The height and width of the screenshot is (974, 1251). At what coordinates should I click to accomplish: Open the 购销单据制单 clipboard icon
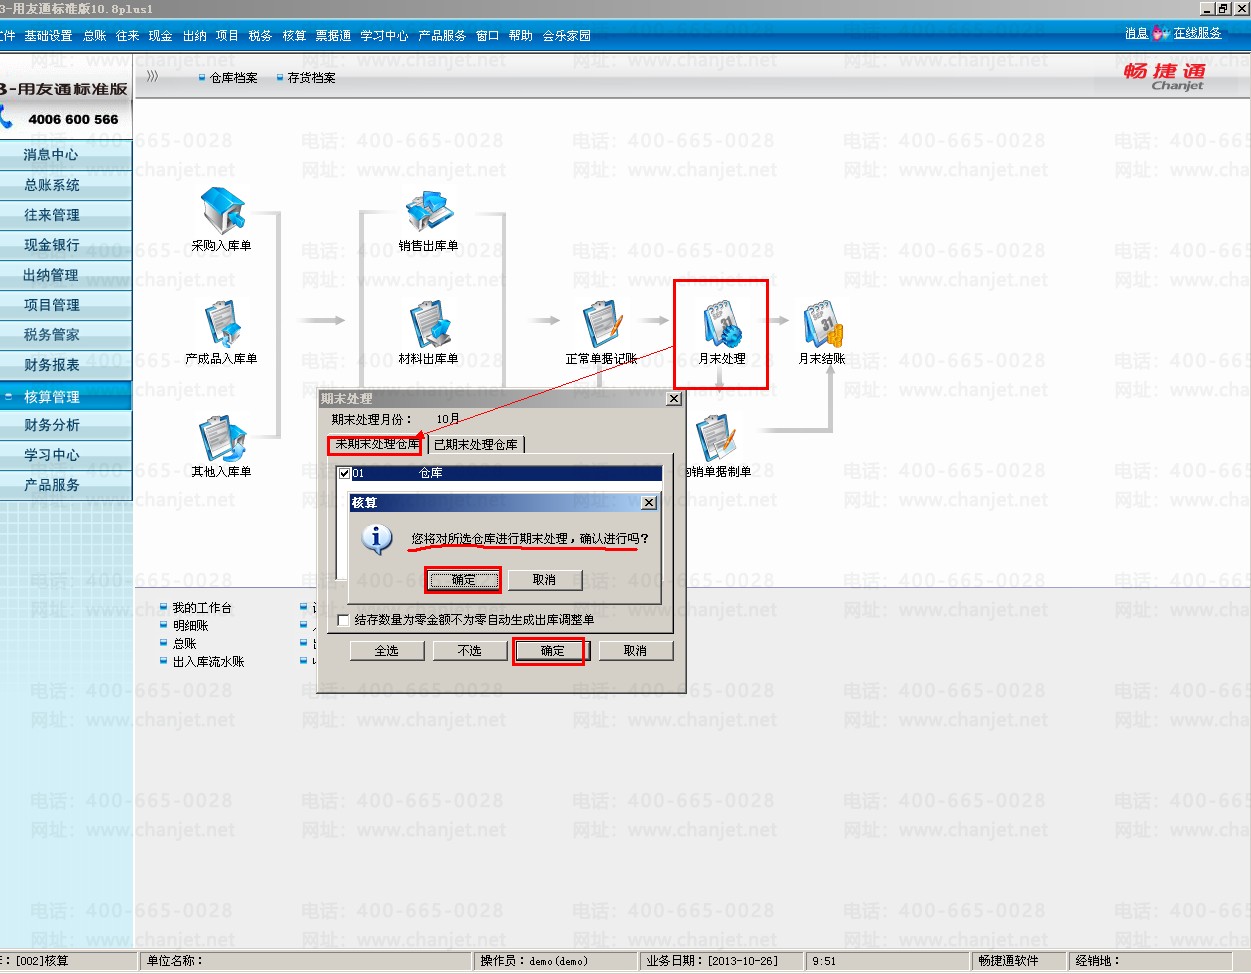click(716, 438)
